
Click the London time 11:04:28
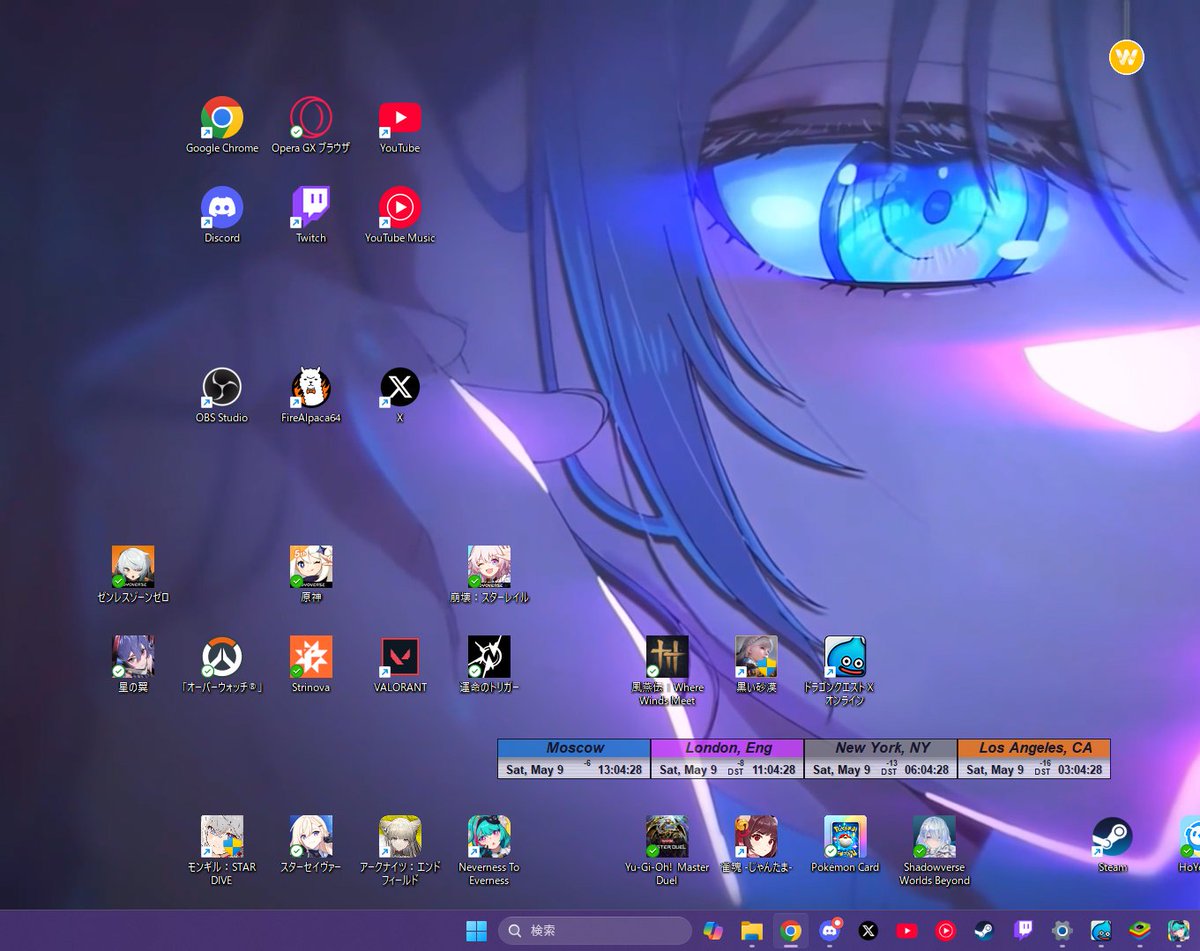click(x=773, y=770)
